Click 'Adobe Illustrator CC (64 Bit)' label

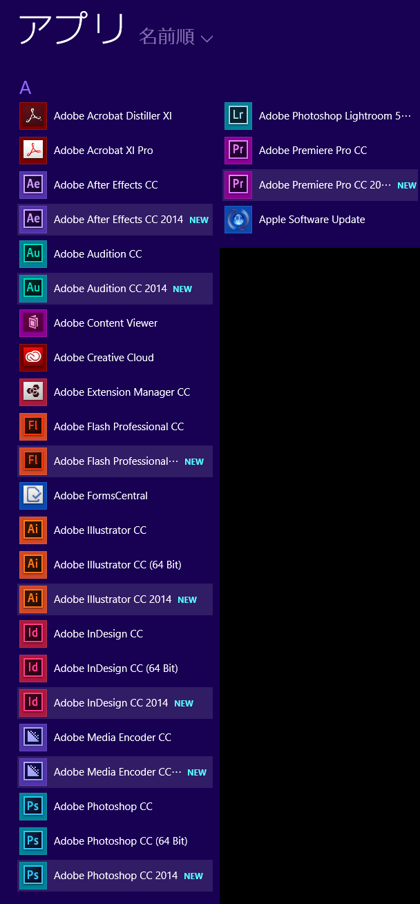pos(118,565)
